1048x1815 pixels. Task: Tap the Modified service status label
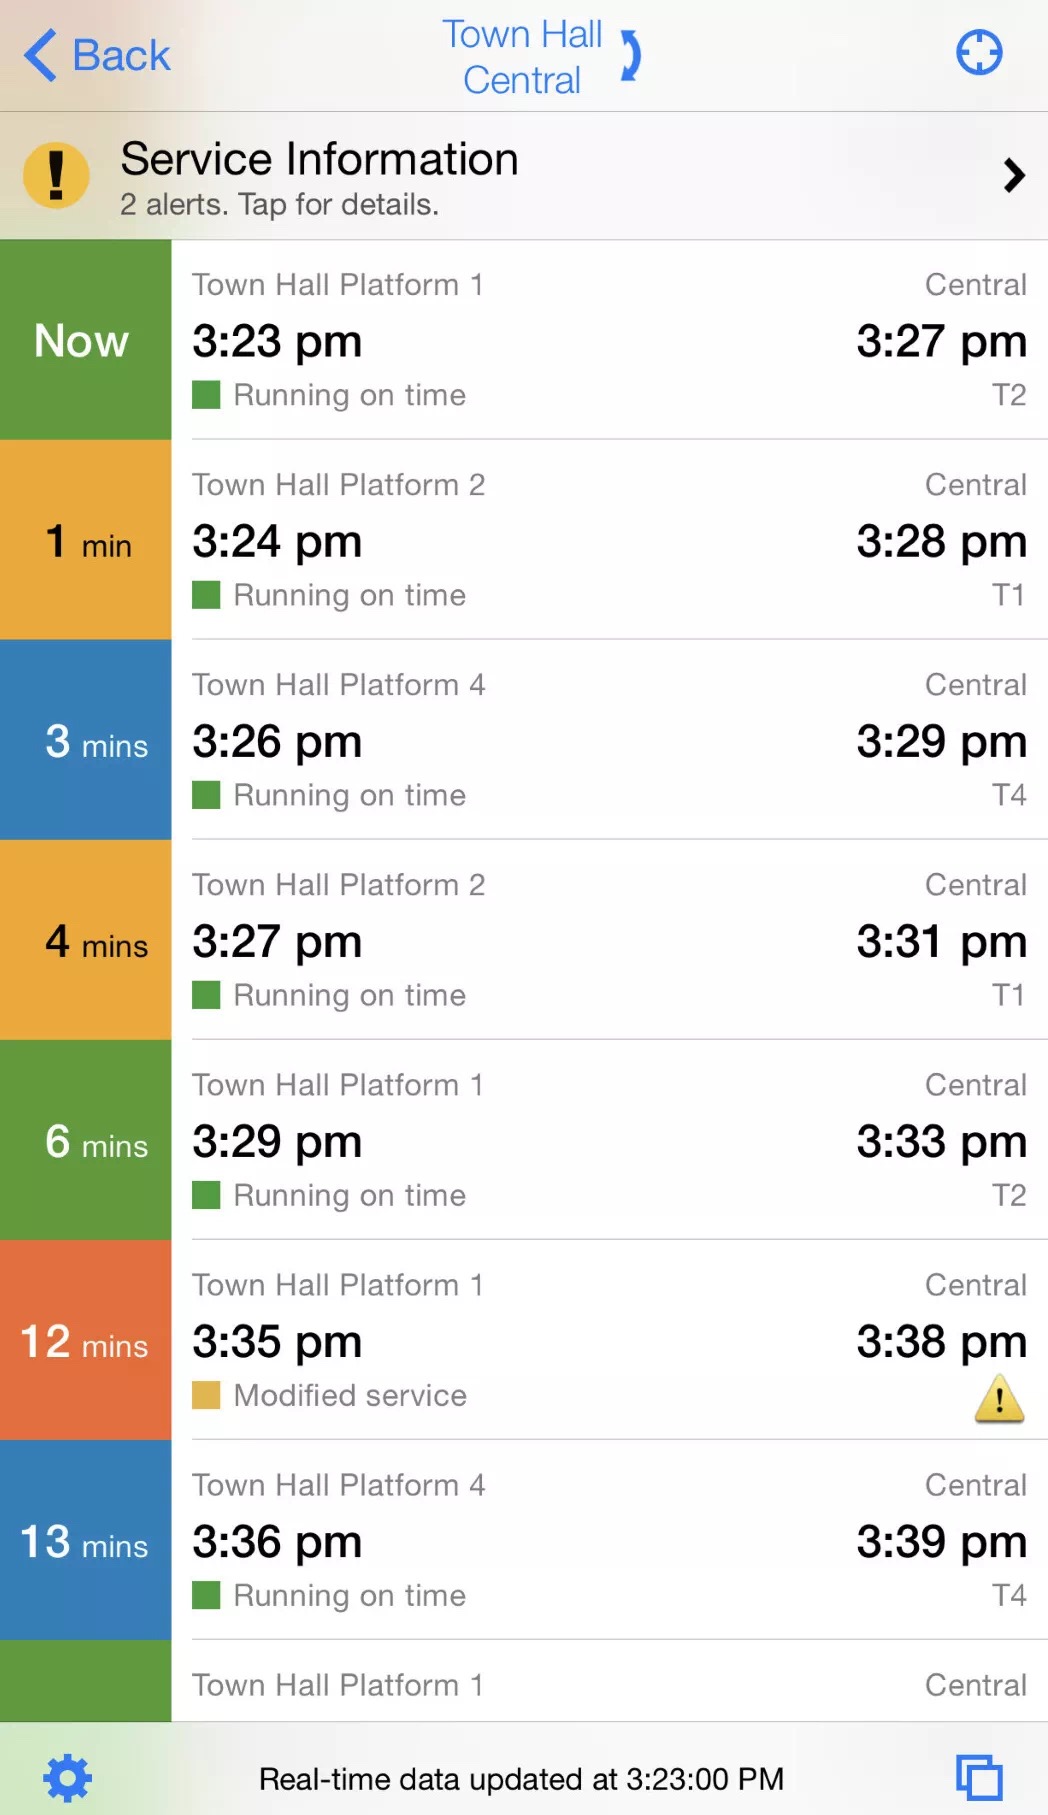pyautogui.click(x=350, y=1395)
